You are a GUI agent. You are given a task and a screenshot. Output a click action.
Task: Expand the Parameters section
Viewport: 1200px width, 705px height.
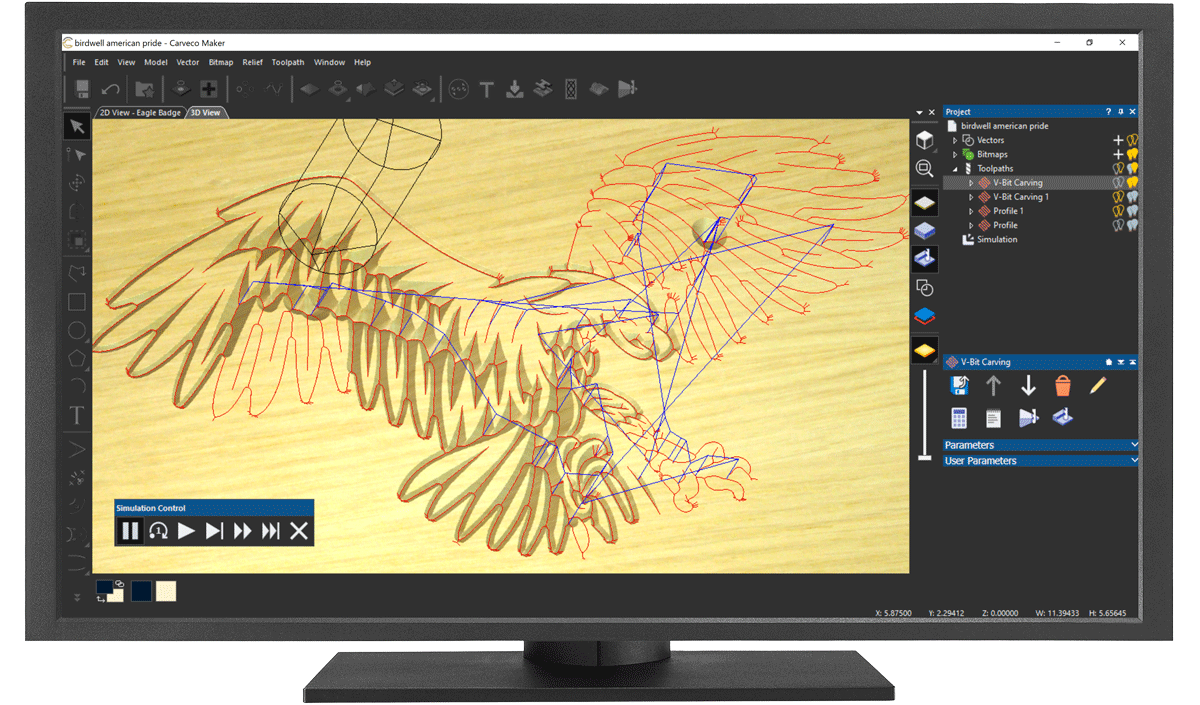[x=1040, y=445]
